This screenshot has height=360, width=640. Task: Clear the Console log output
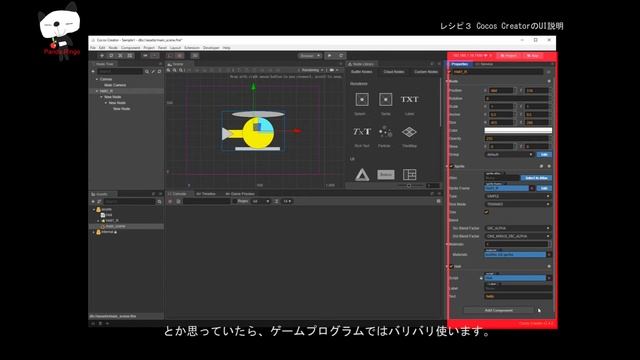(x=170, y=201)
